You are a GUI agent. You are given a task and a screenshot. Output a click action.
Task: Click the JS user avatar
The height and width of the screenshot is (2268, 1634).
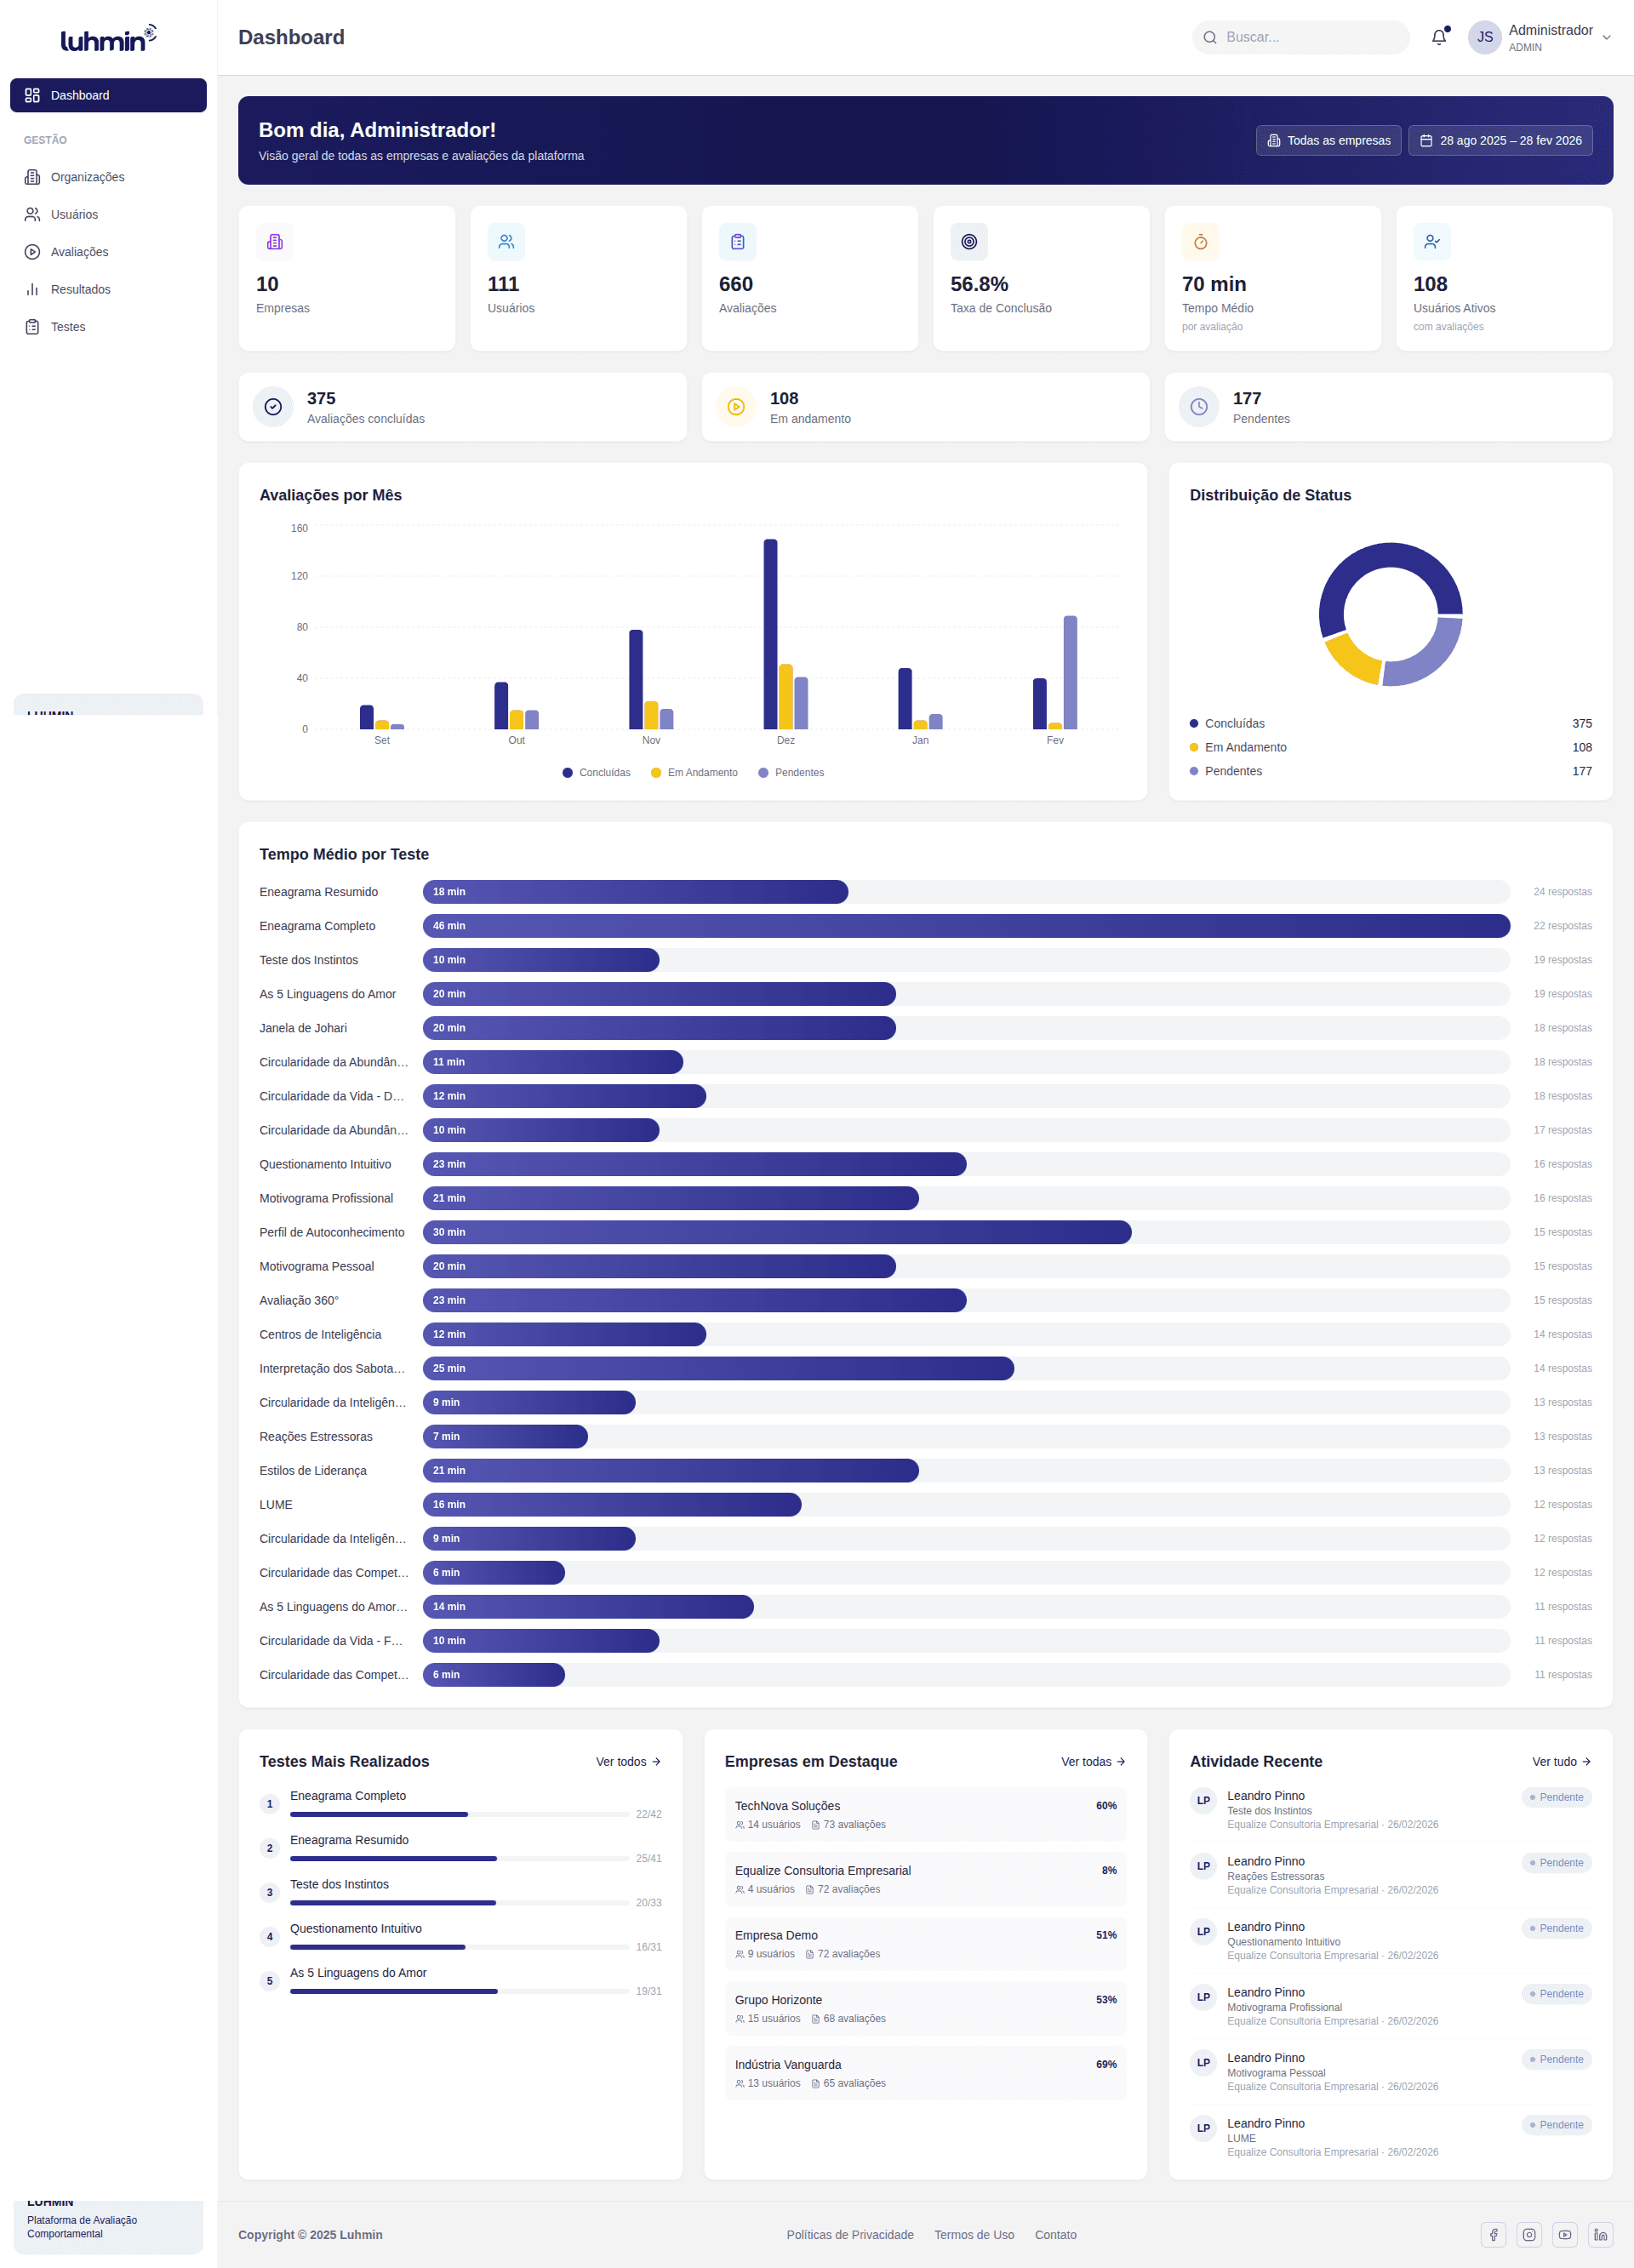click(1484, 37)
